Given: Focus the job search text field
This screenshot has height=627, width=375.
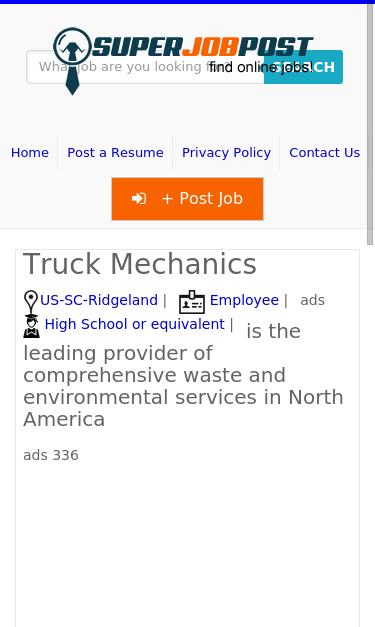Looking at the screenshot, I should point(145,67).
